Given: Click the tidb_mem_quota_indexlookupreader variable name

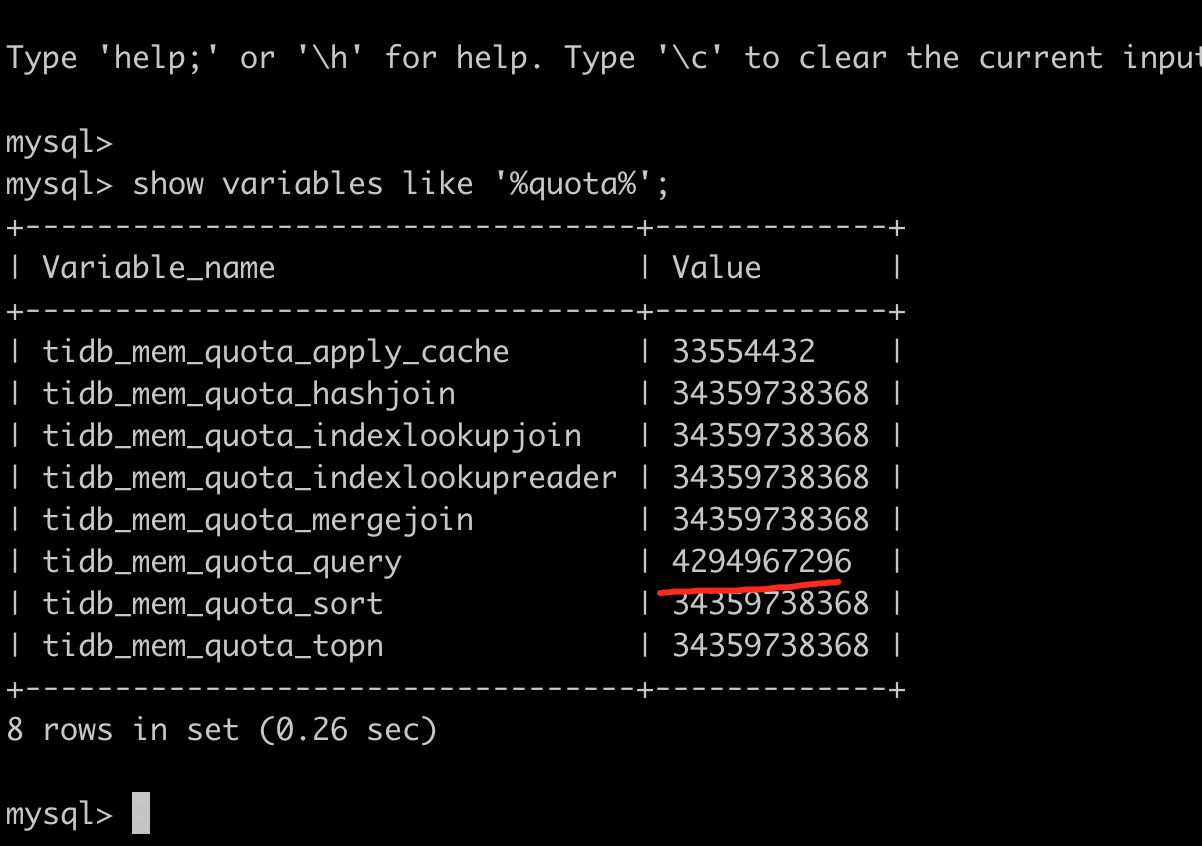Looking at the screenshot, I should (330, 478).
